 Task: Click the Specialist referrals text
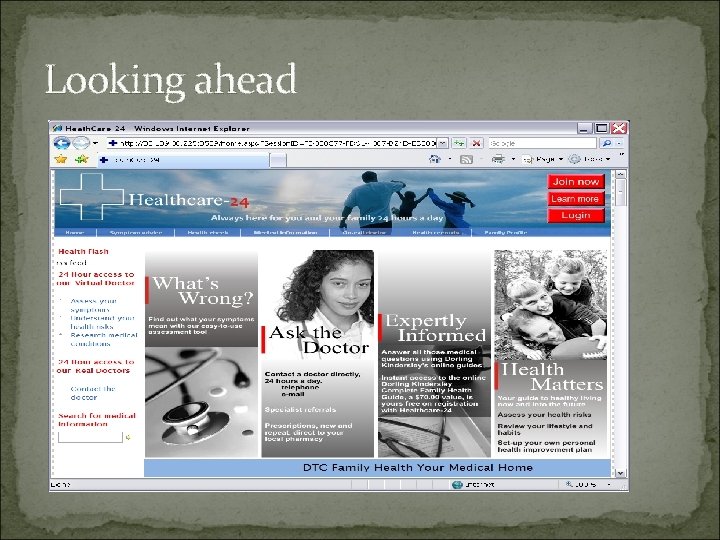[x=300, y=410]
